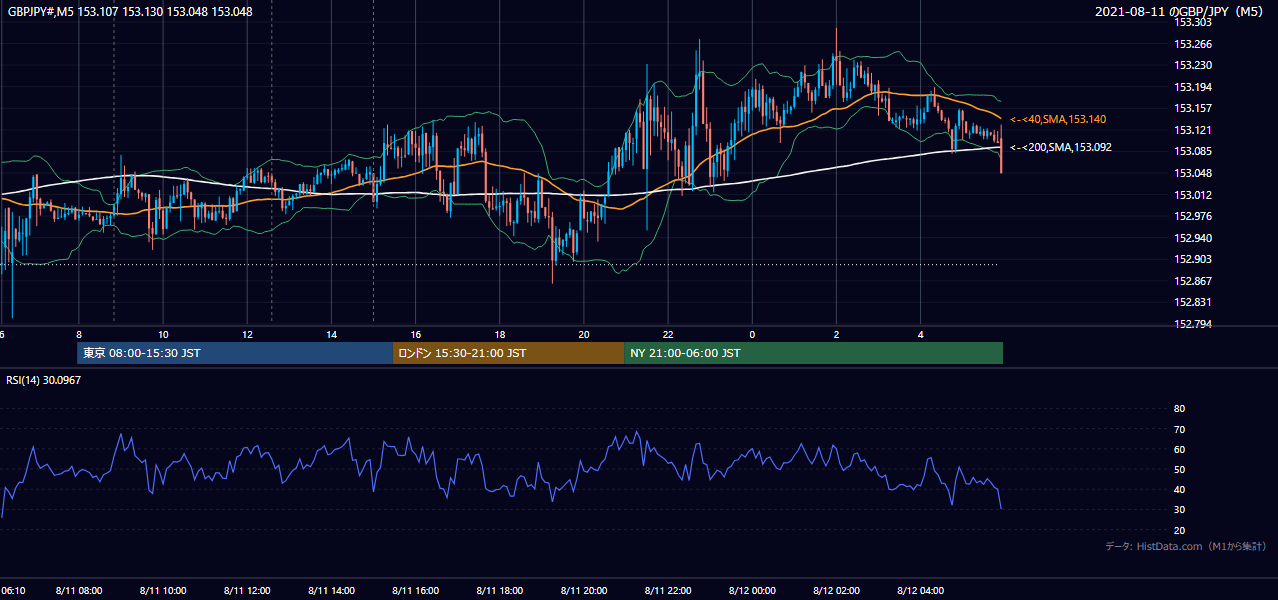The image size is (1278, 600).
Task: Click hour label 8 under price chart
Action: coord(79,335)
